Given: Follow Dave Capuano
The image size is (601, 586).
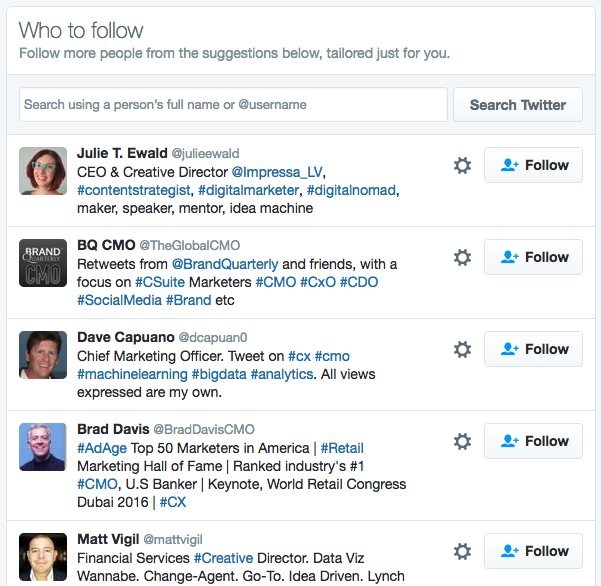Looking at the screenshot, I should (533, 349).
